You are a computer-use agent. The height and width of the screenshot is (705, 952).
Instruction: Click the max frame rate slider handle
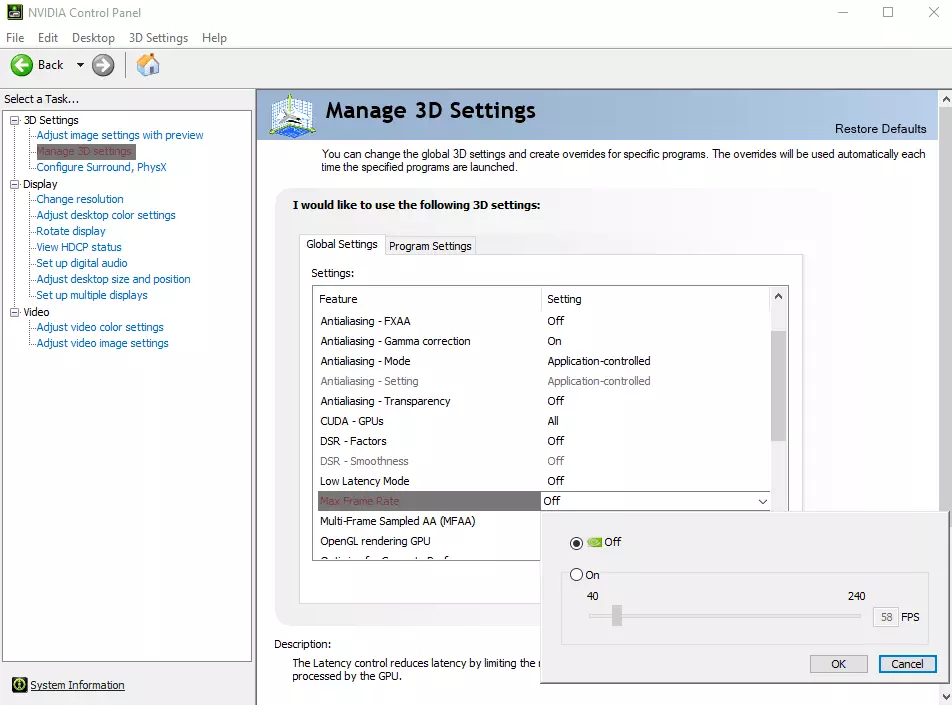[x=617, y=616]
